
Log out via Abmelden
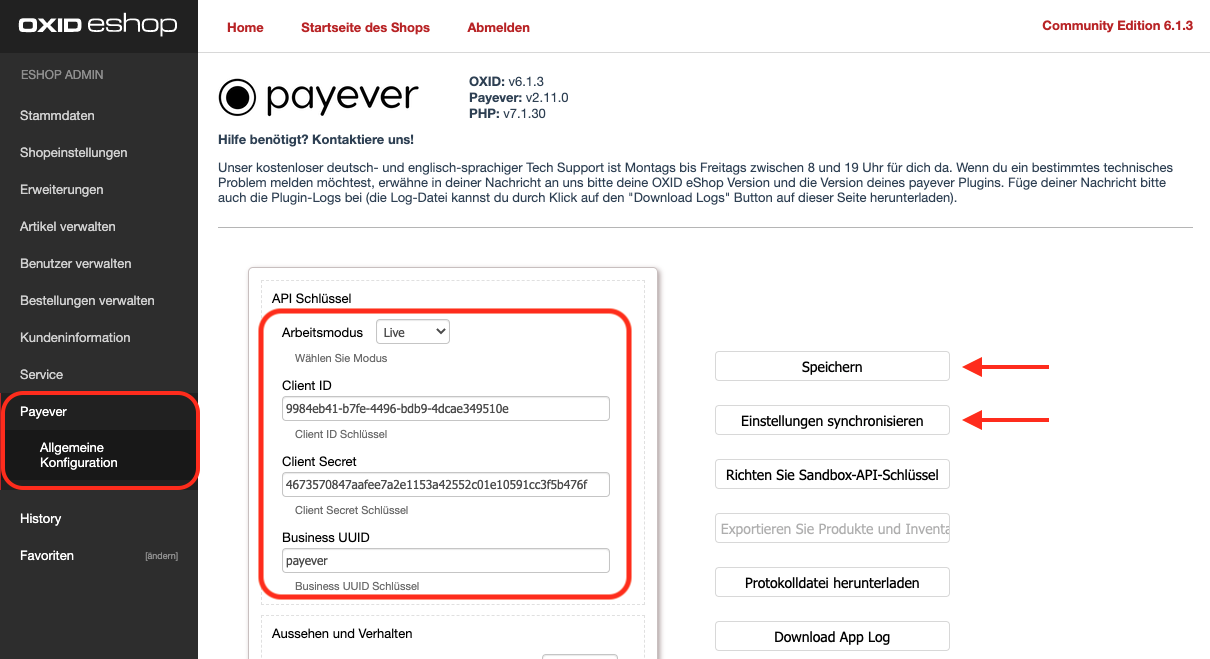pyautogui.click(x=498, y=27)
